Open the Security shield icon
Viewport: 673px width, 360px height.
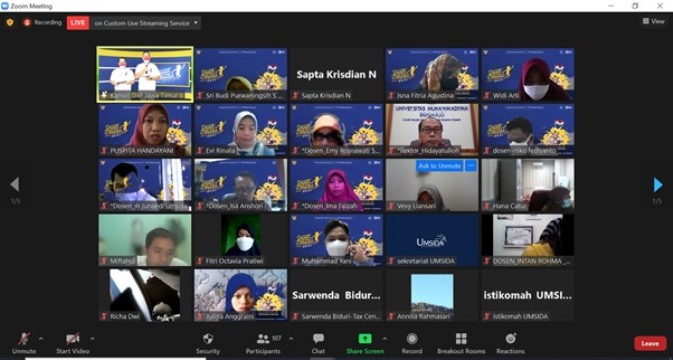(x=208, y=339)
